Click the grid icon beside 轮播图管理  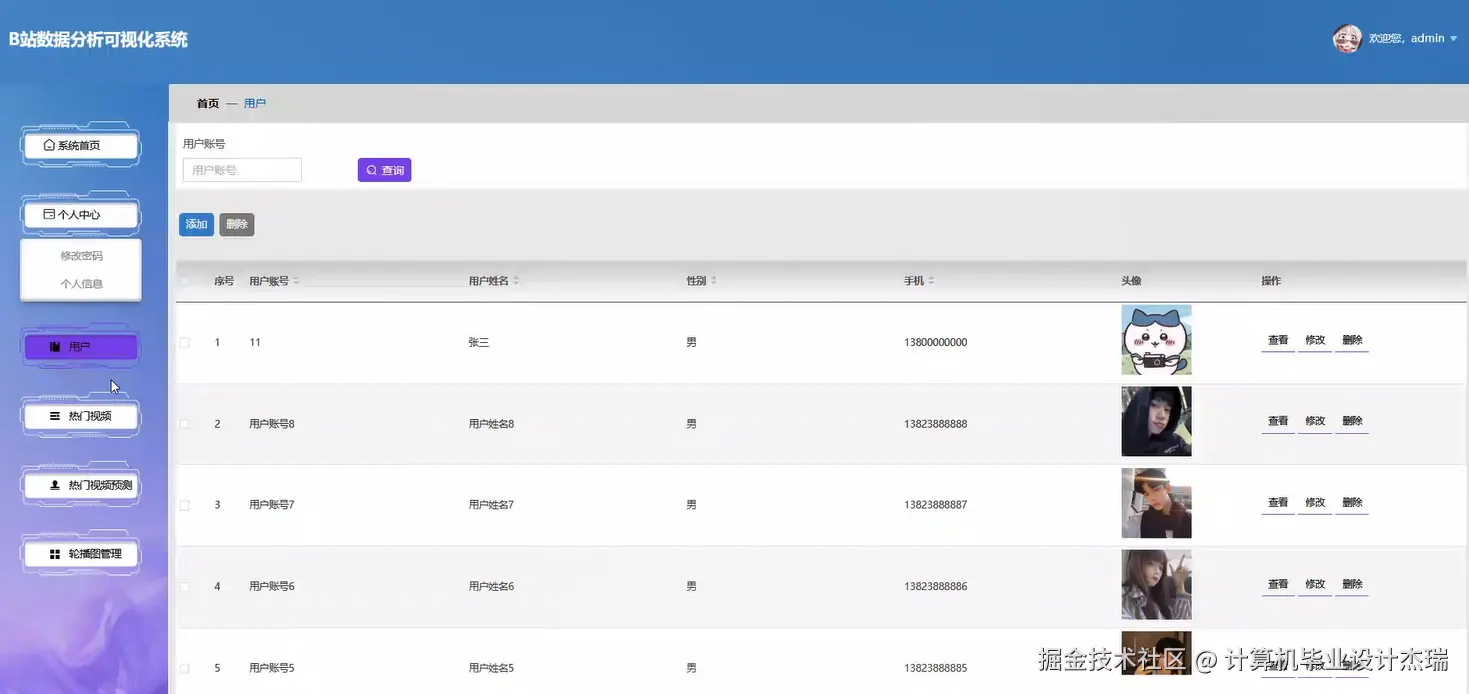tap(55, 554)
